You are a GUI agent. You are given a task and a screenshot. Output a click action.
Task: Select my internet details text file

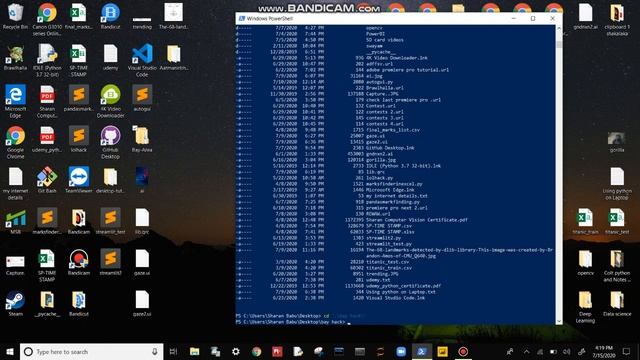tap(15, 183)
